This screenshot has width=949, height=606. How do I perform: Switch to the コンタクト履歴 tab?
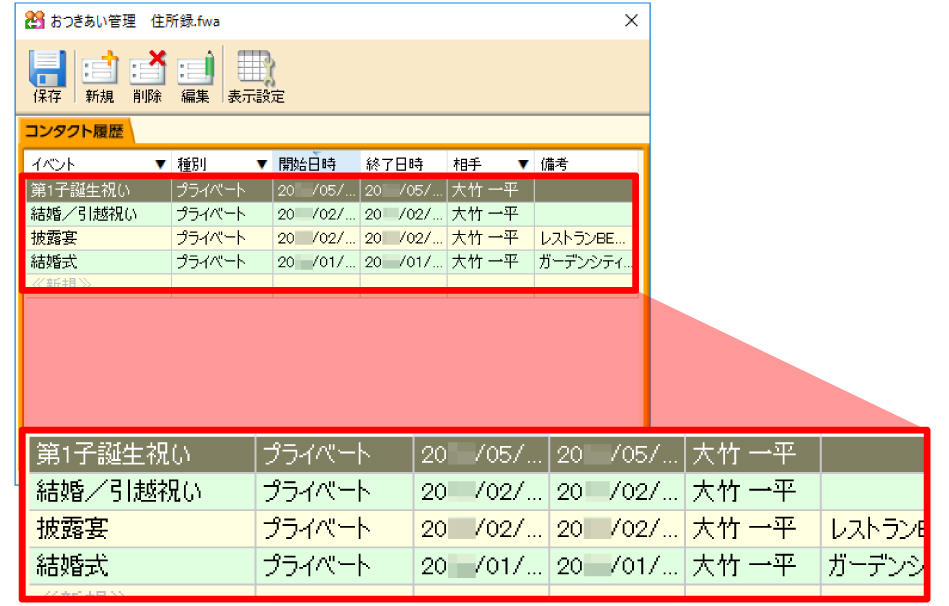(74, 131)
